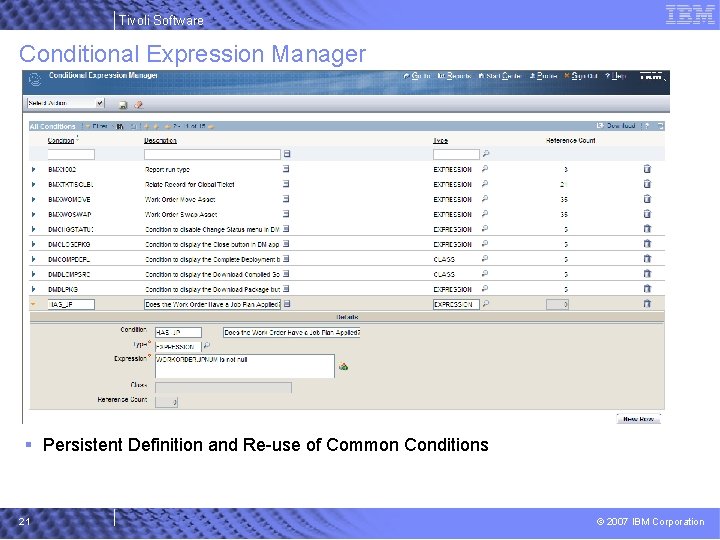The height and width of the screenshot is (540, 720).
Task: Click the New Row button
Action: click(638, 419)
